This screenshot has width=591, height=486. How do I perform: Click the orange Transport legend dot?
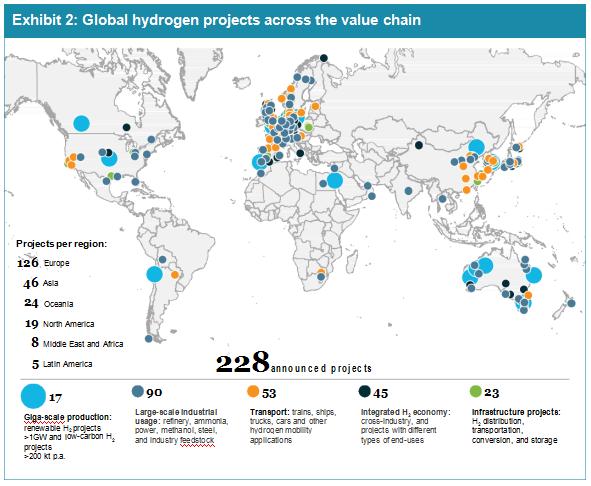click(x=253, y=391)
